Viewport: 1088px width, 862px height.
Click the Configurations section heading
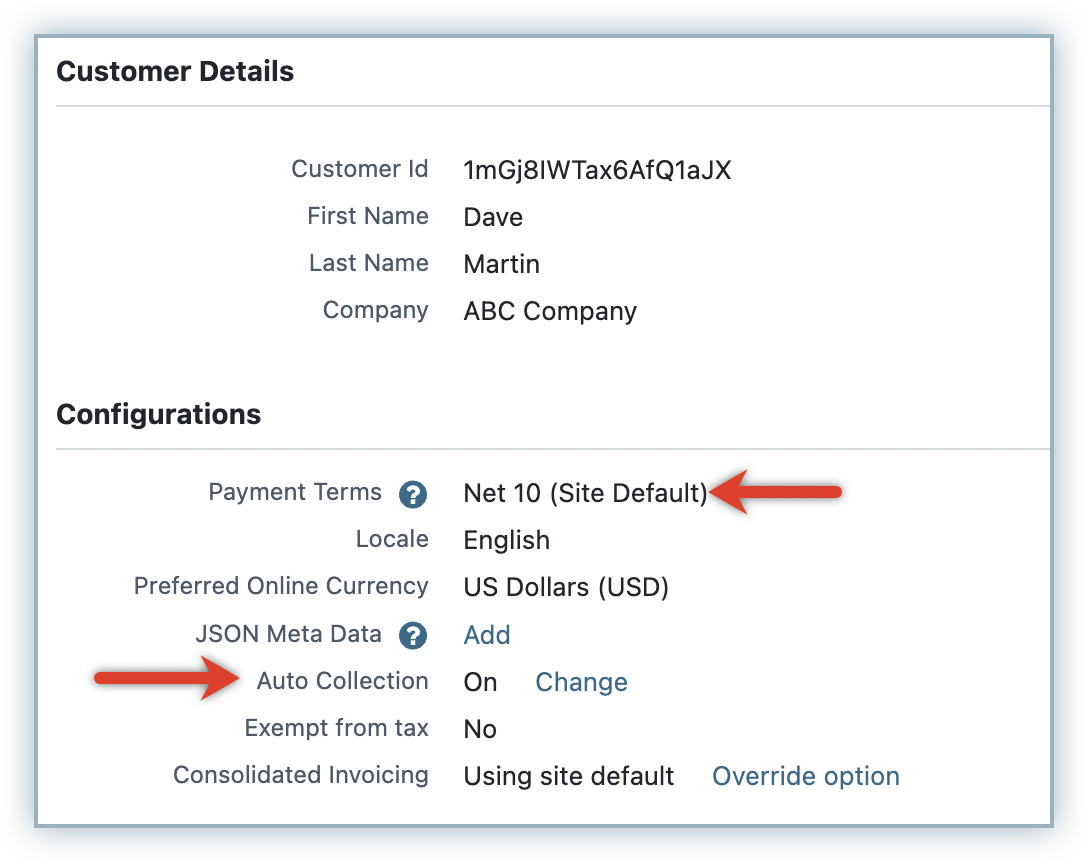(158, 414)
